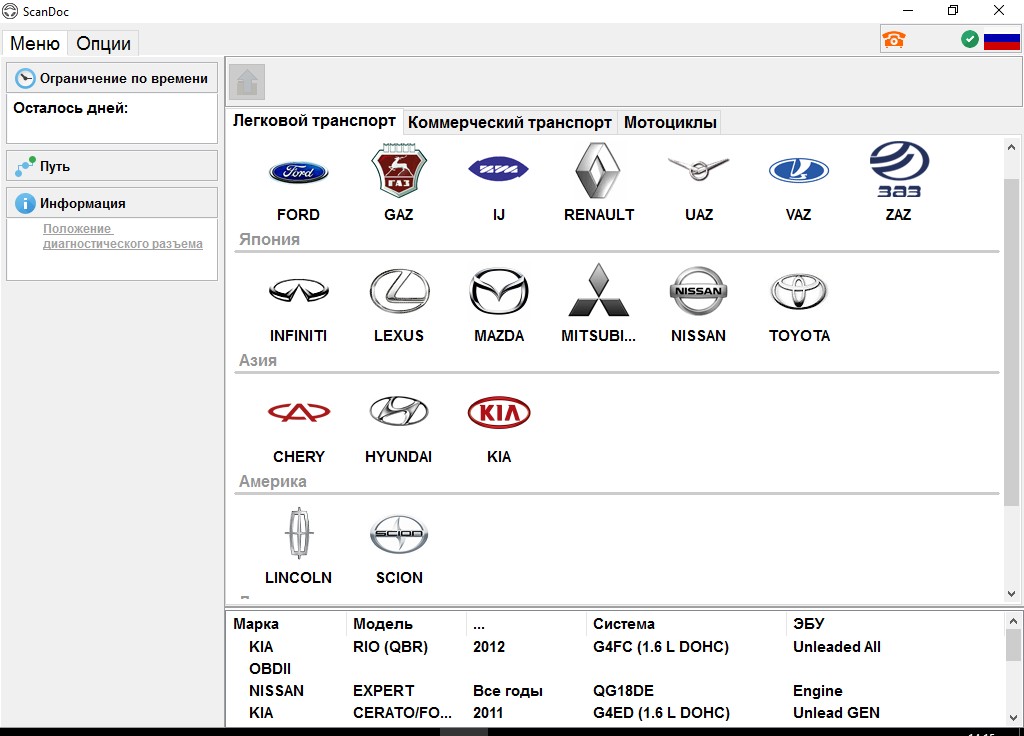Choose the GAZ vehicle brand

[398, 170]
